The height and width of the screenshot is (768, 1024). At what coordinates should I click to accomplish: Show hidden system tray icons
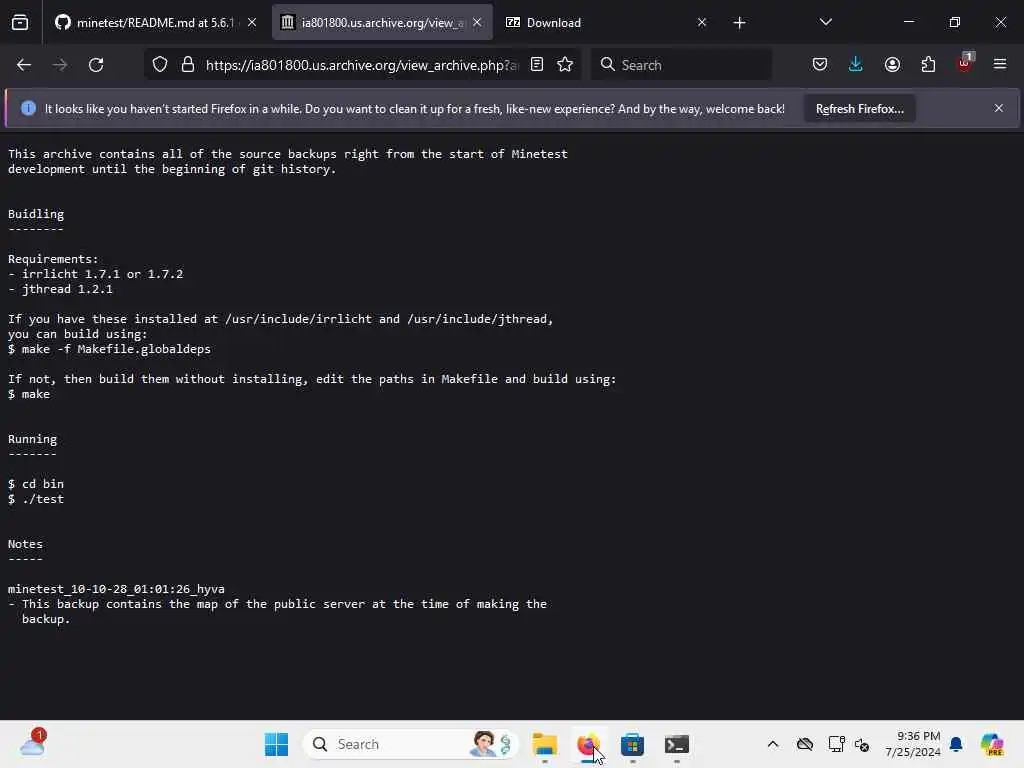pos(773,744)
